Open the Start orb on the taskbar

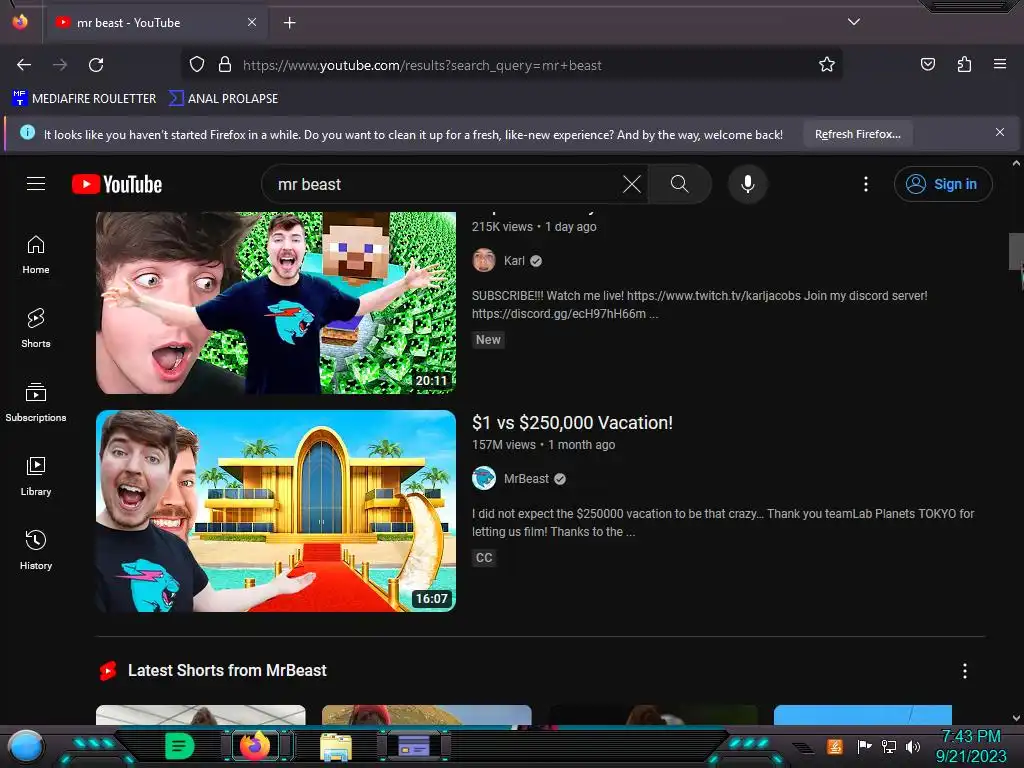coord(26,746)
